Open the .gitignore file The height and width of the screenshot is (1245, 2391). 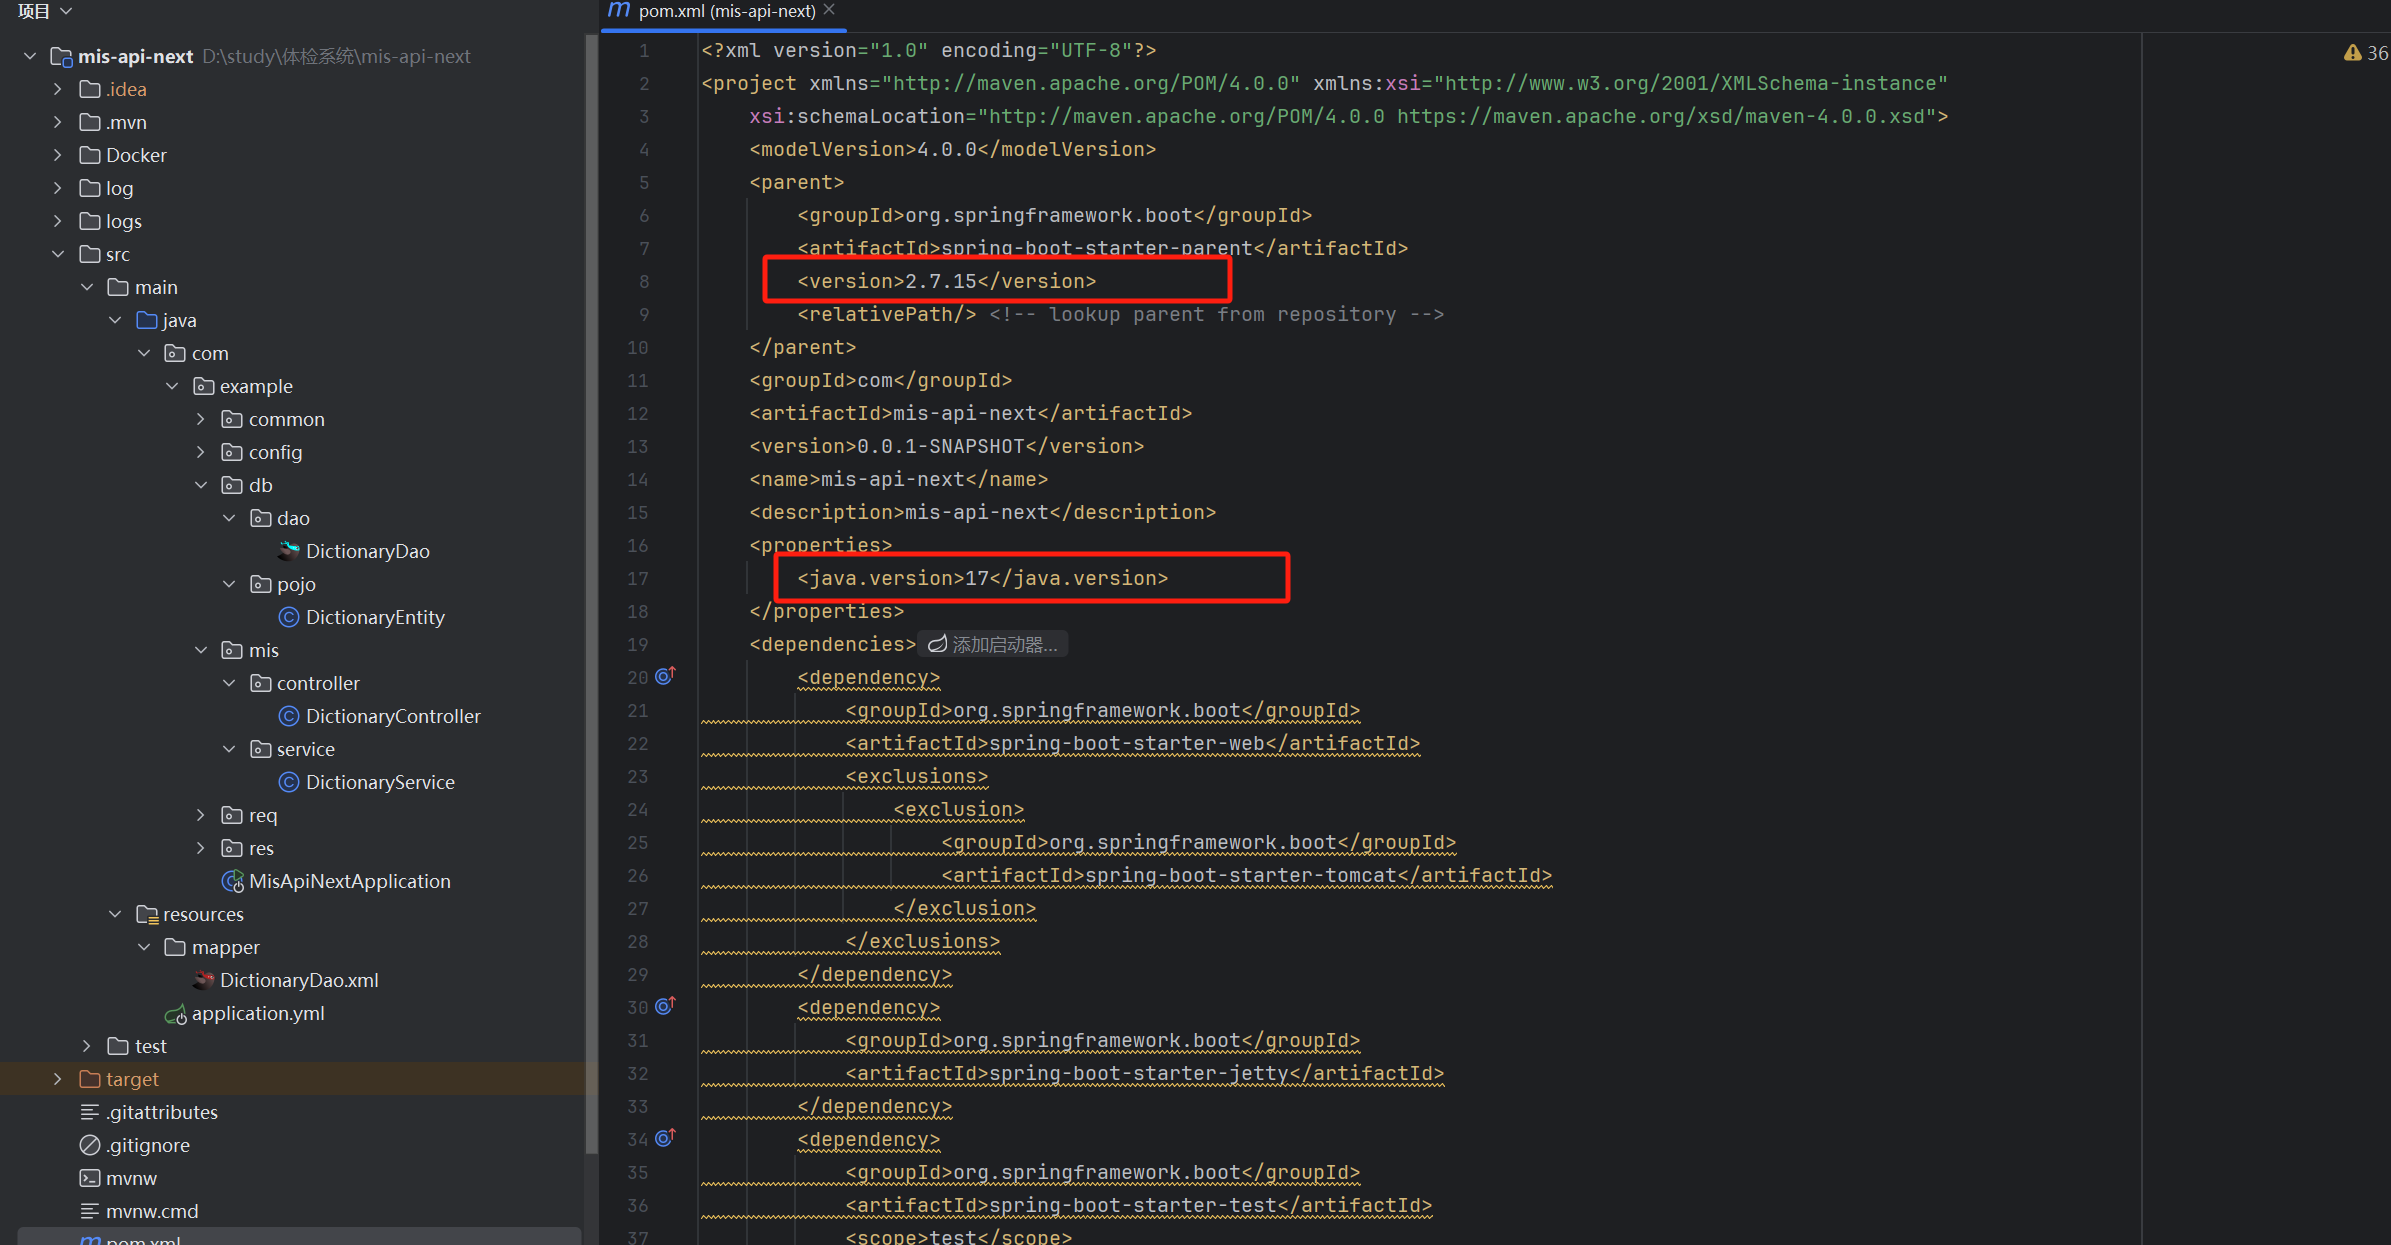tap(147, 1145)
